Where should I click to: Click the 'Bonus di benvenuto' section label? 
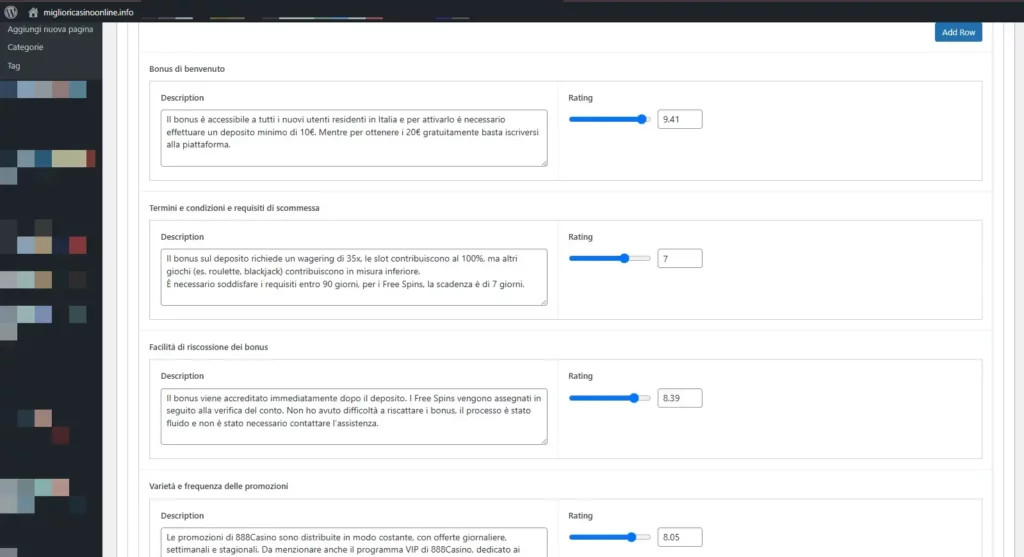click(x=187, y=69)
